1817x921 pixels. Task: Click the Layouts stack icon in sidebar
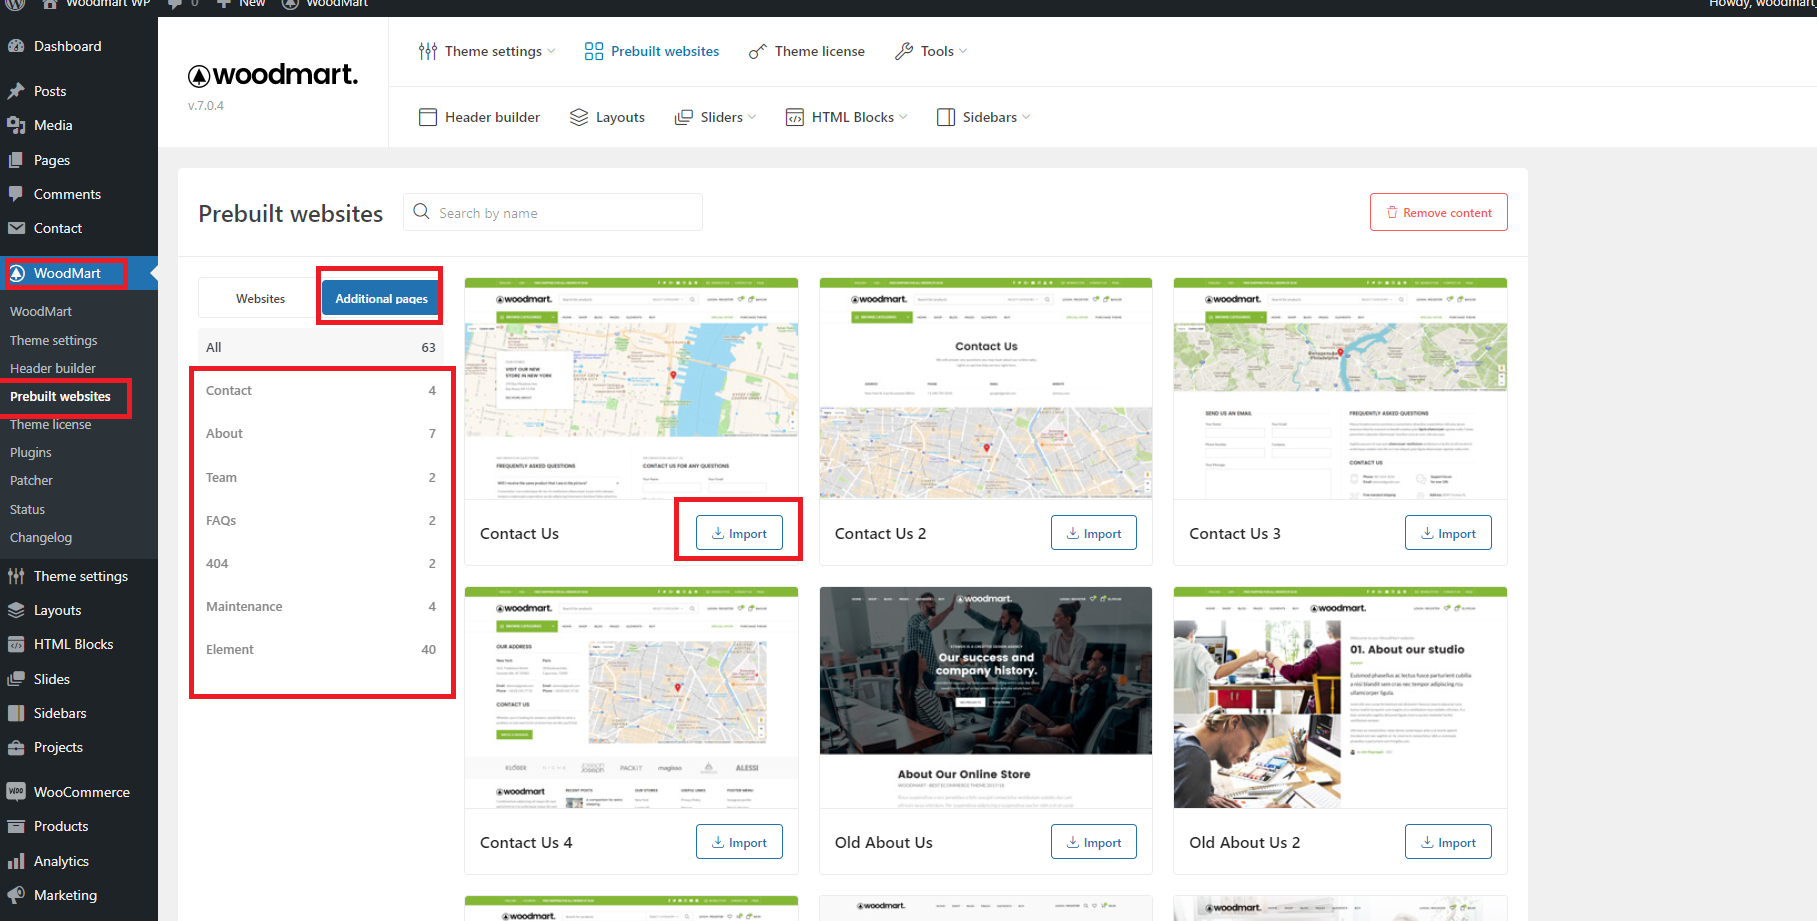tap(16, 610)
